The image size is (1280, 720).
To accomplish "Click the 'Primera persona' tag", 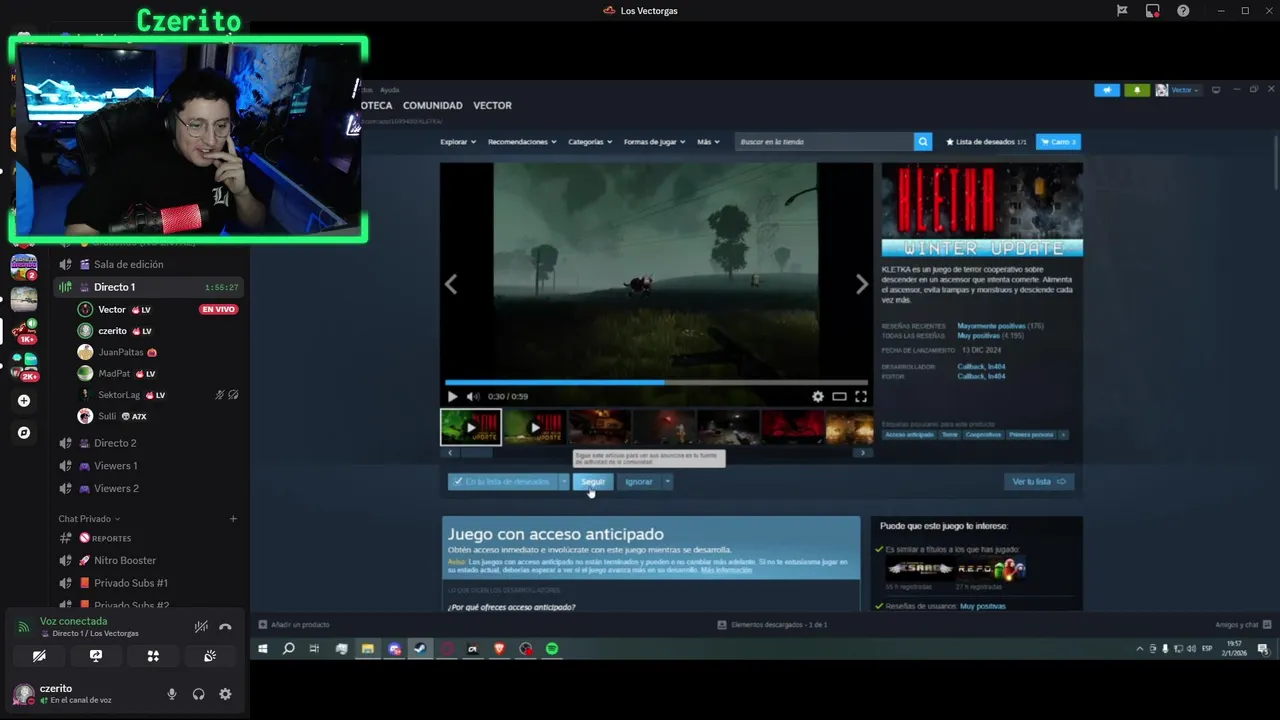I will point(1030,435).
